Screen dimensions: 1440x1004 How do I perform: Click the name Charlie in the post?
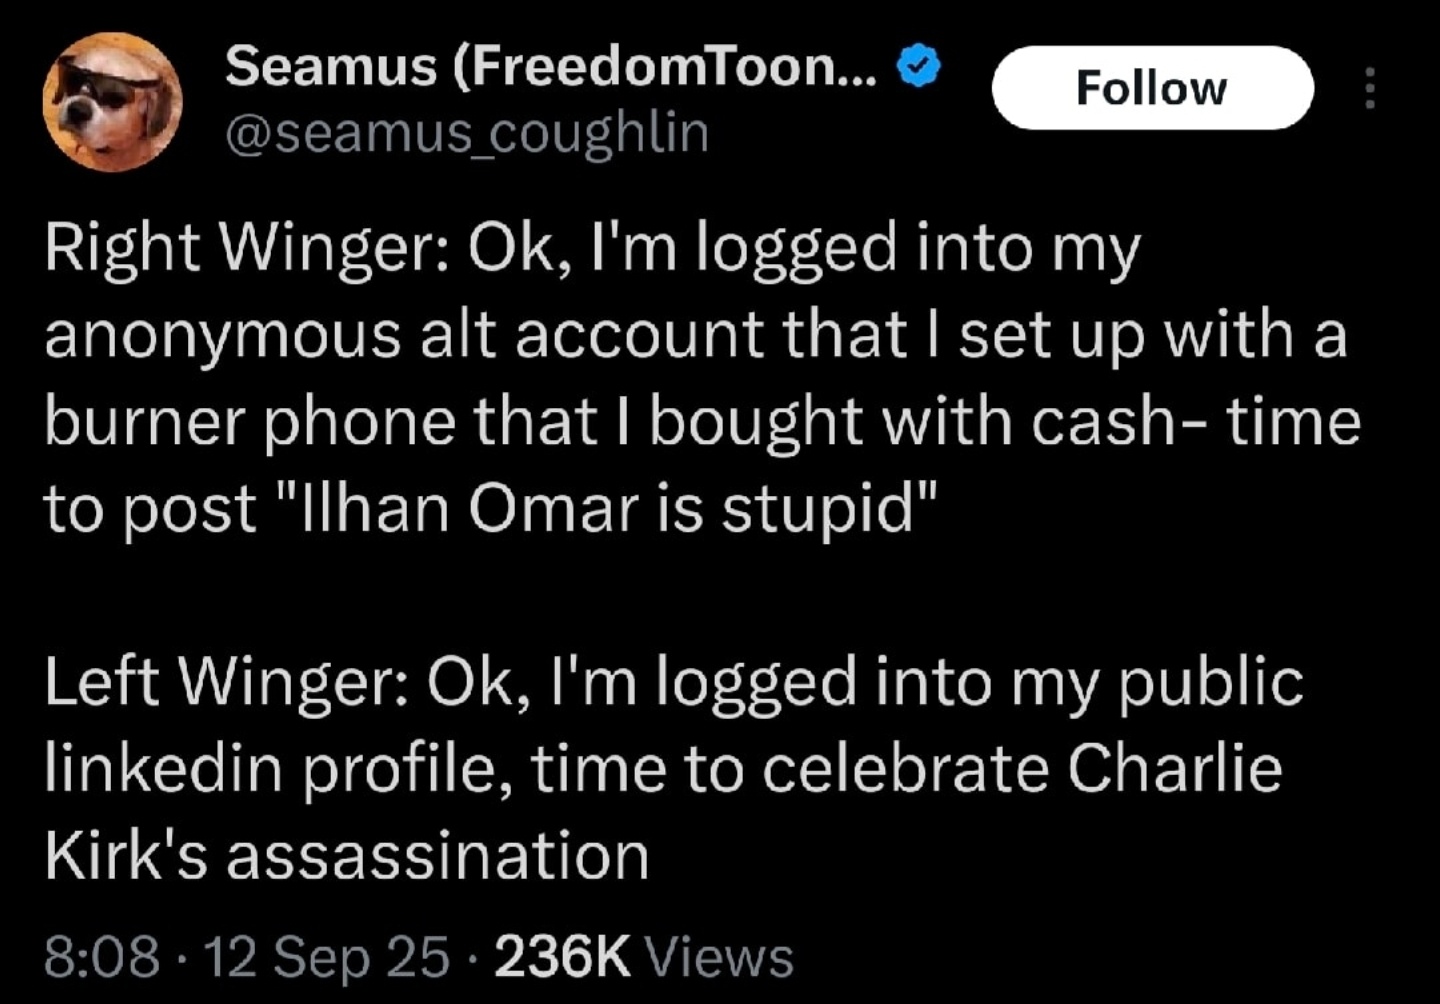coord(1175,768)
